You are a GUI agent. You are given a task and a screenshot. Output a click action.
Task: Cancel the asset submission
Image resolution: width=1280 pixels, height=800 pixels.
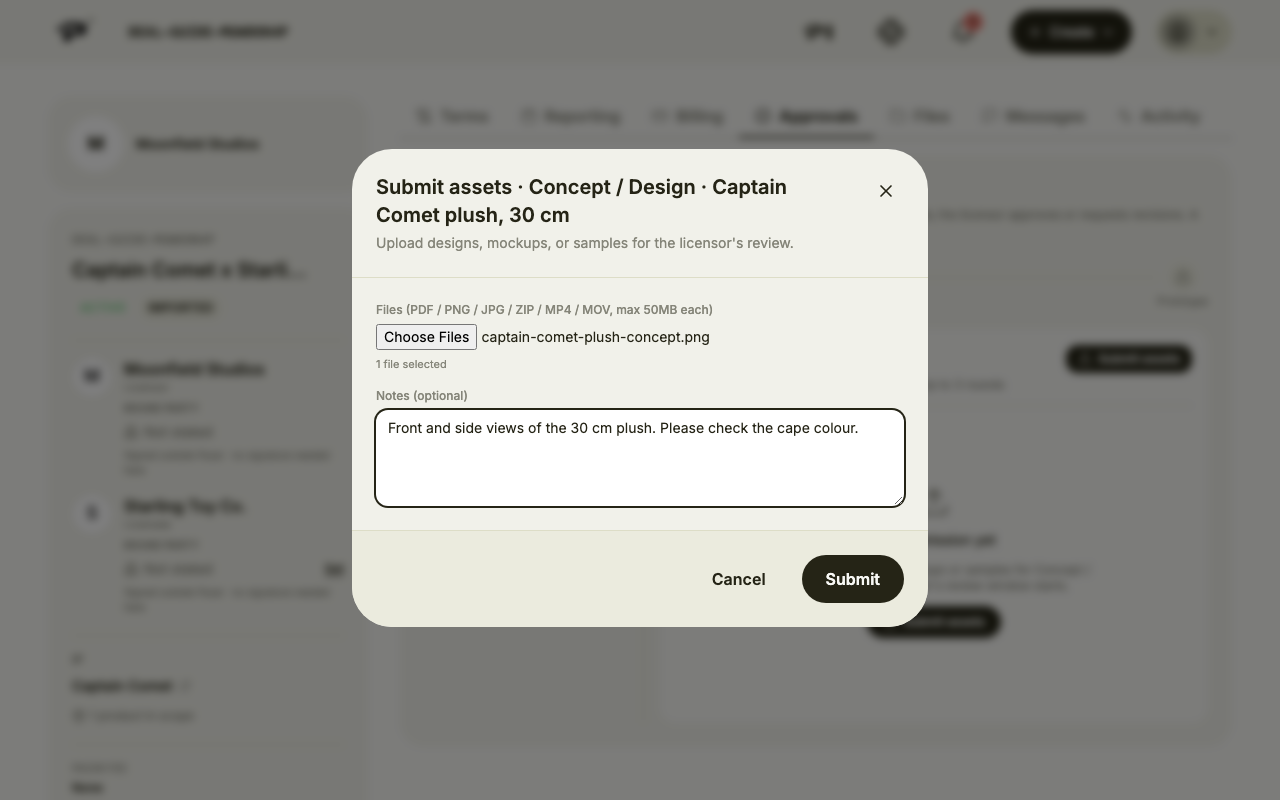click(x=739, y=579)
